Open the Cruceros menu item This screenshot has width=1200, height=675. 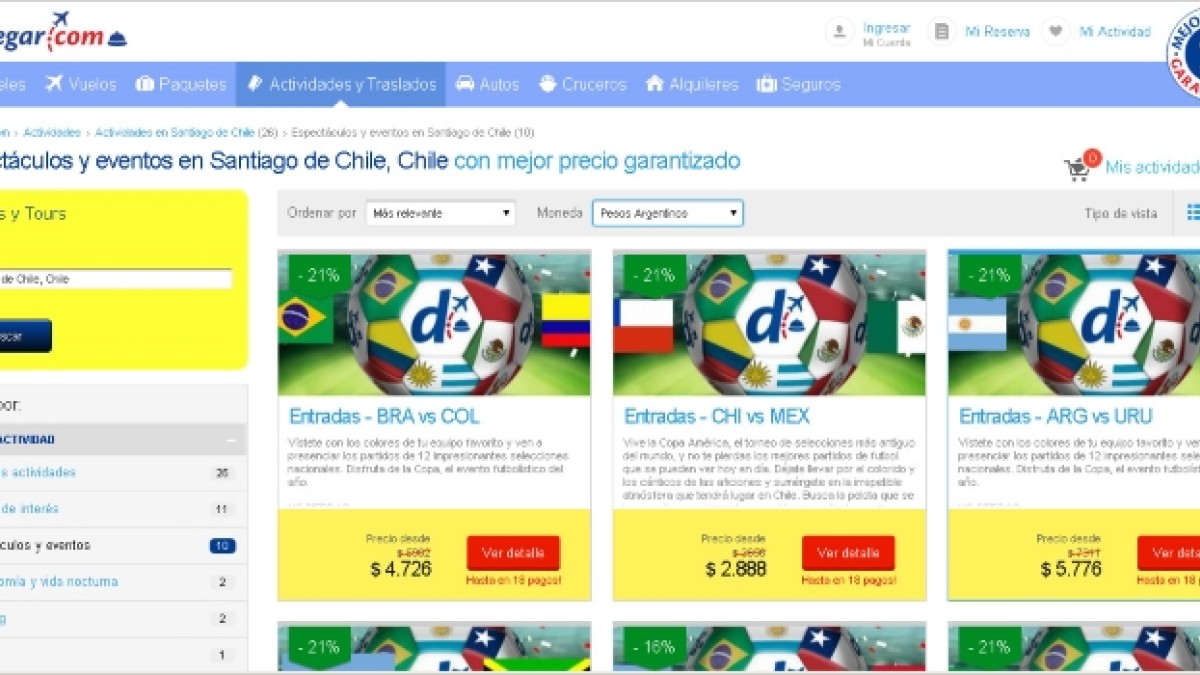pos(583,84)
